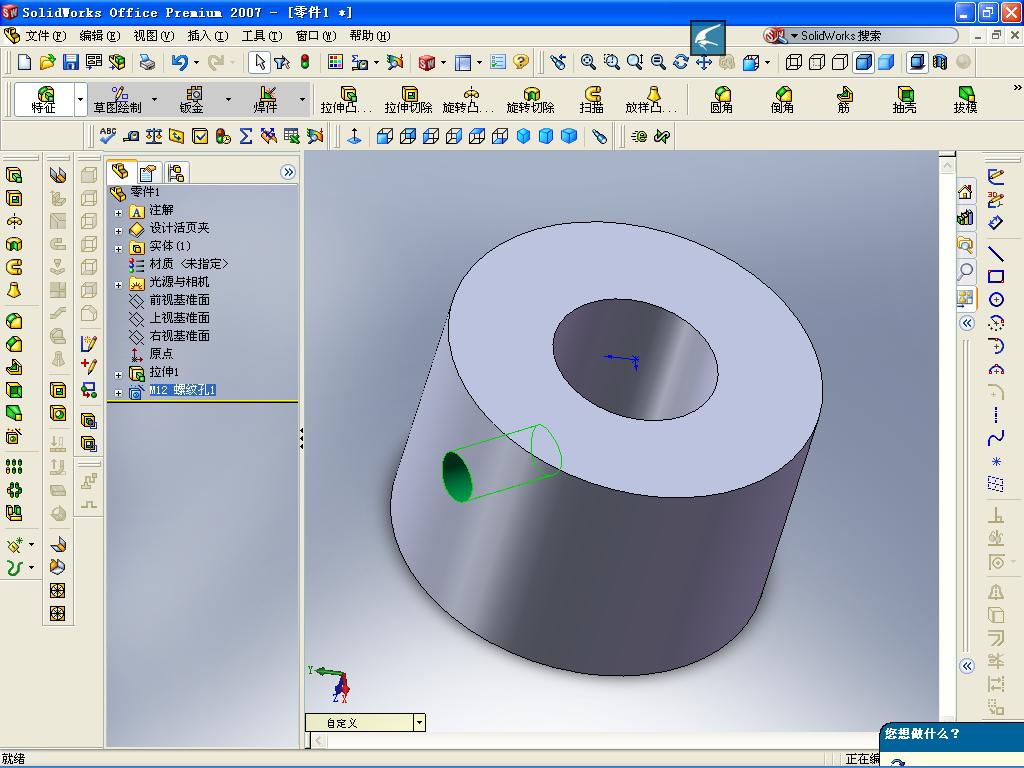Undo the last action
Screen dimensions: 1024x768
tap(179, 62)
